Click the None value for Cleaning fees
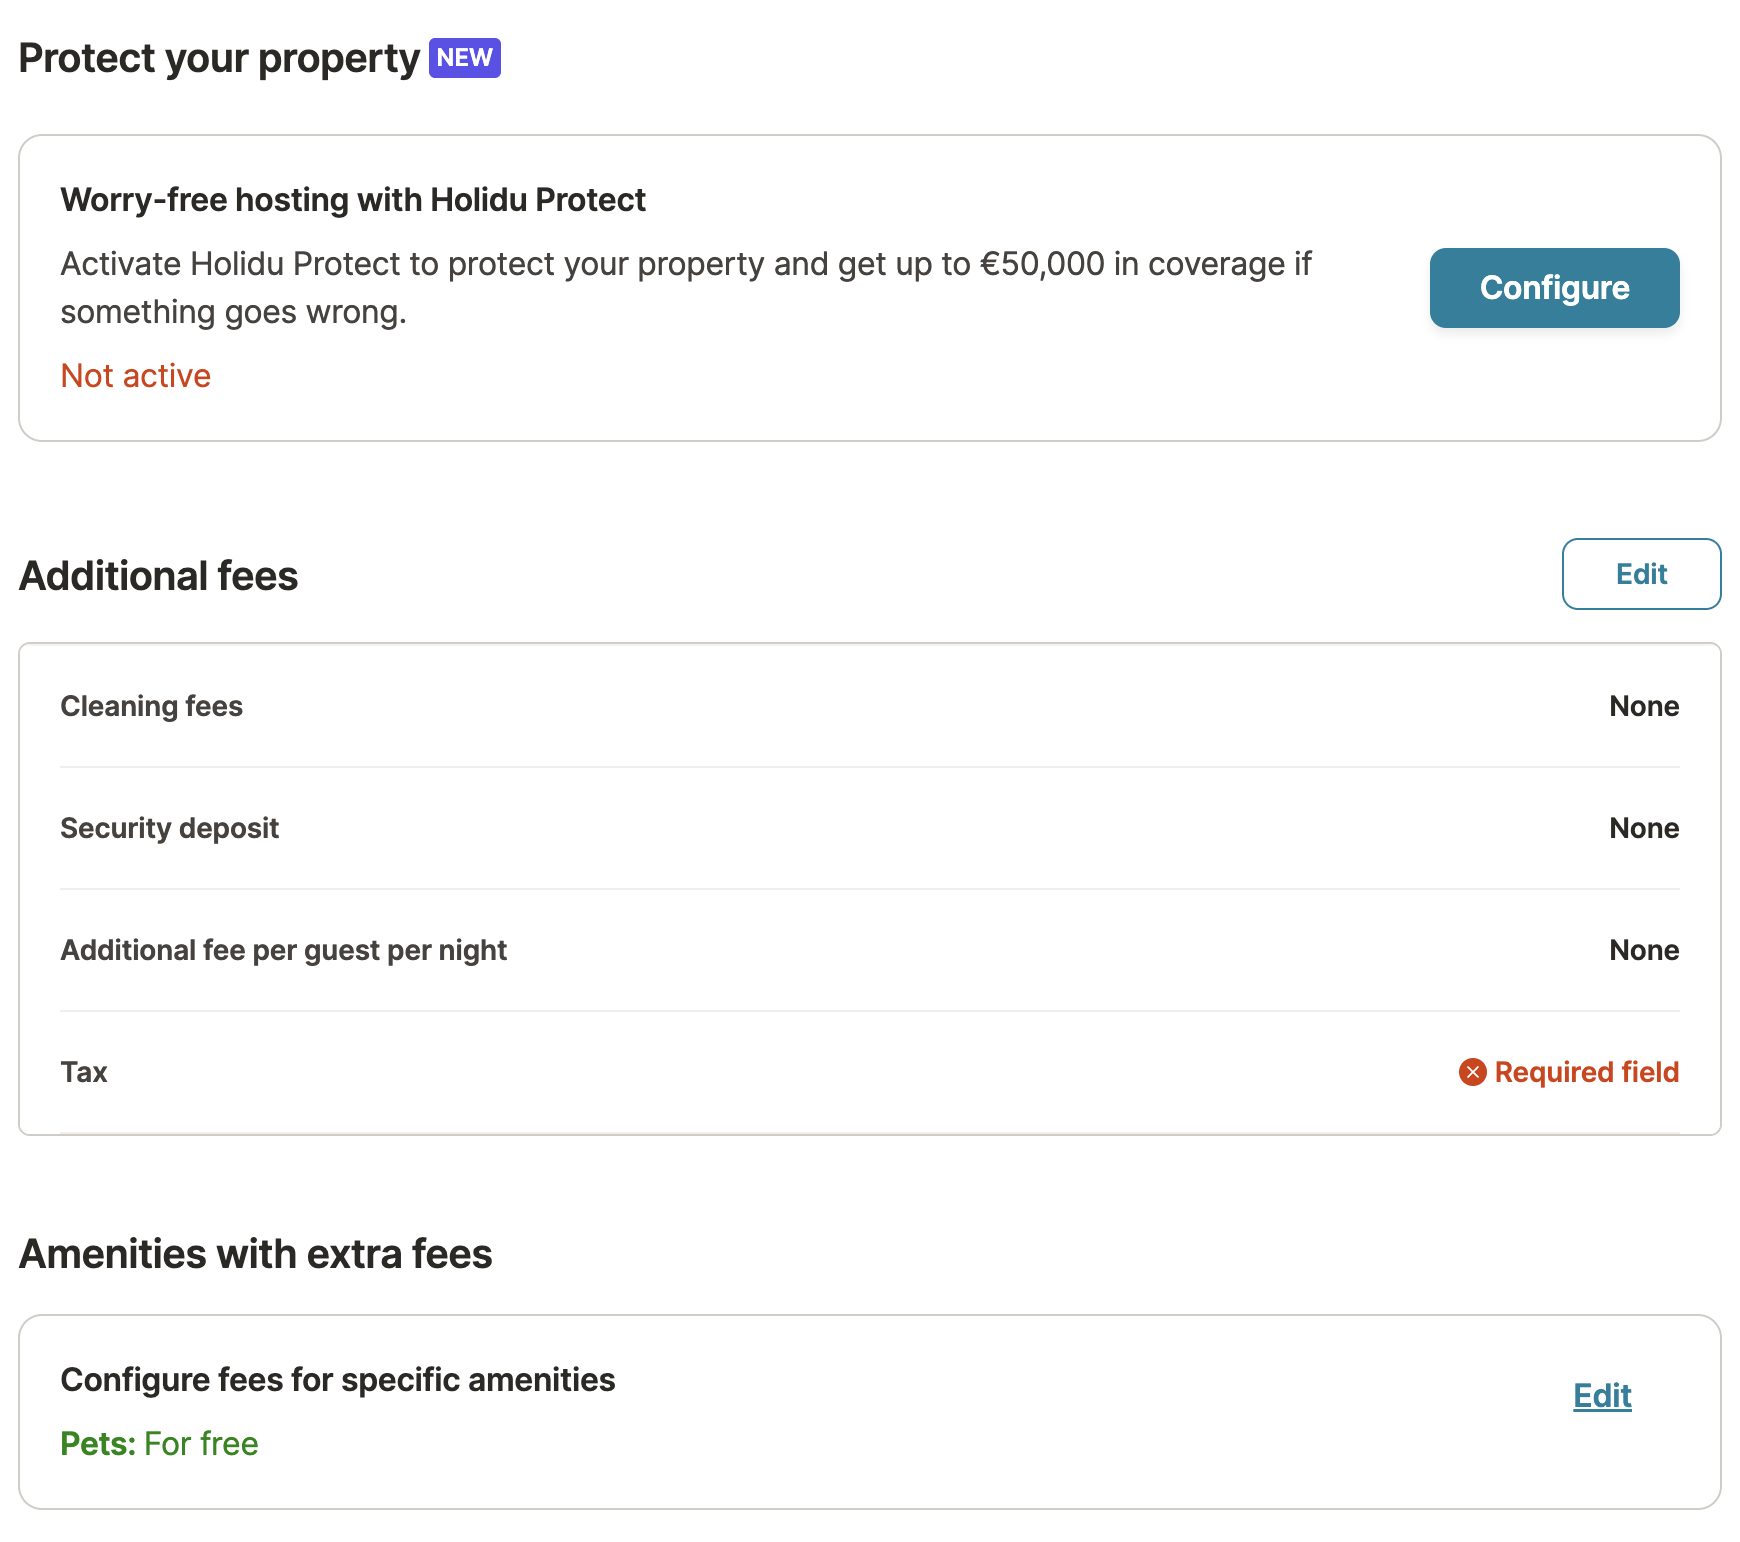Screen dimensions: 1740x1542 1644,706
